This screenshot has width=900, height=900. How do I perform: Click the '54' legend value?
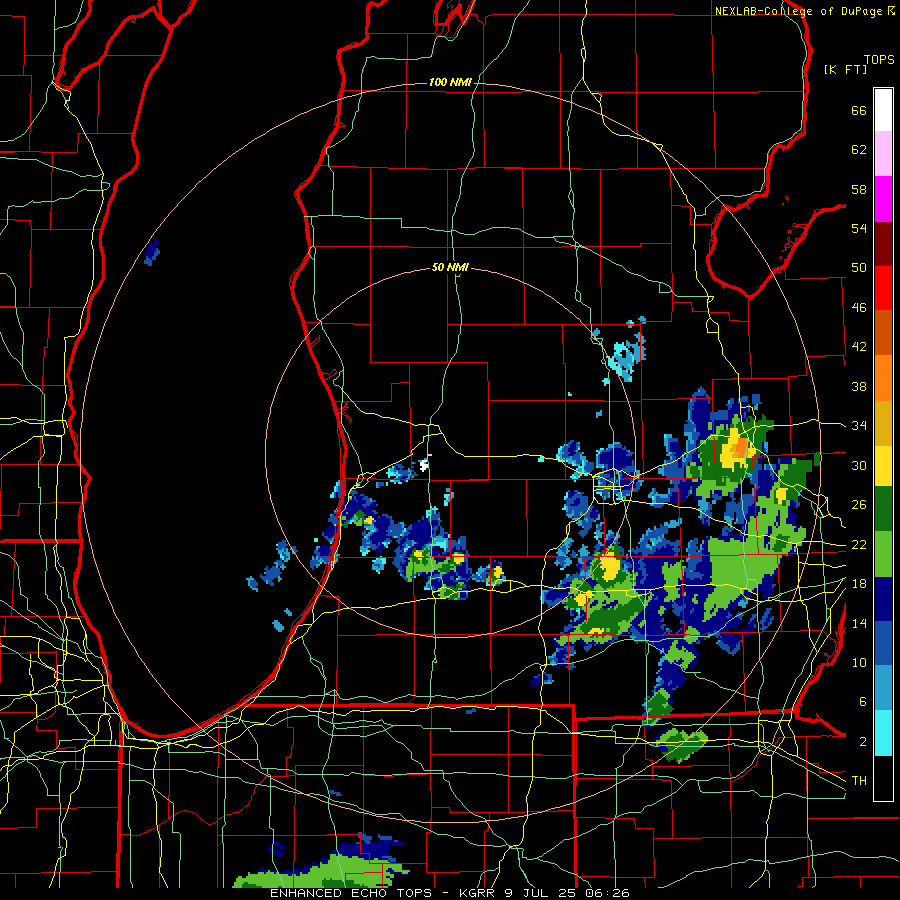[859, 228]
